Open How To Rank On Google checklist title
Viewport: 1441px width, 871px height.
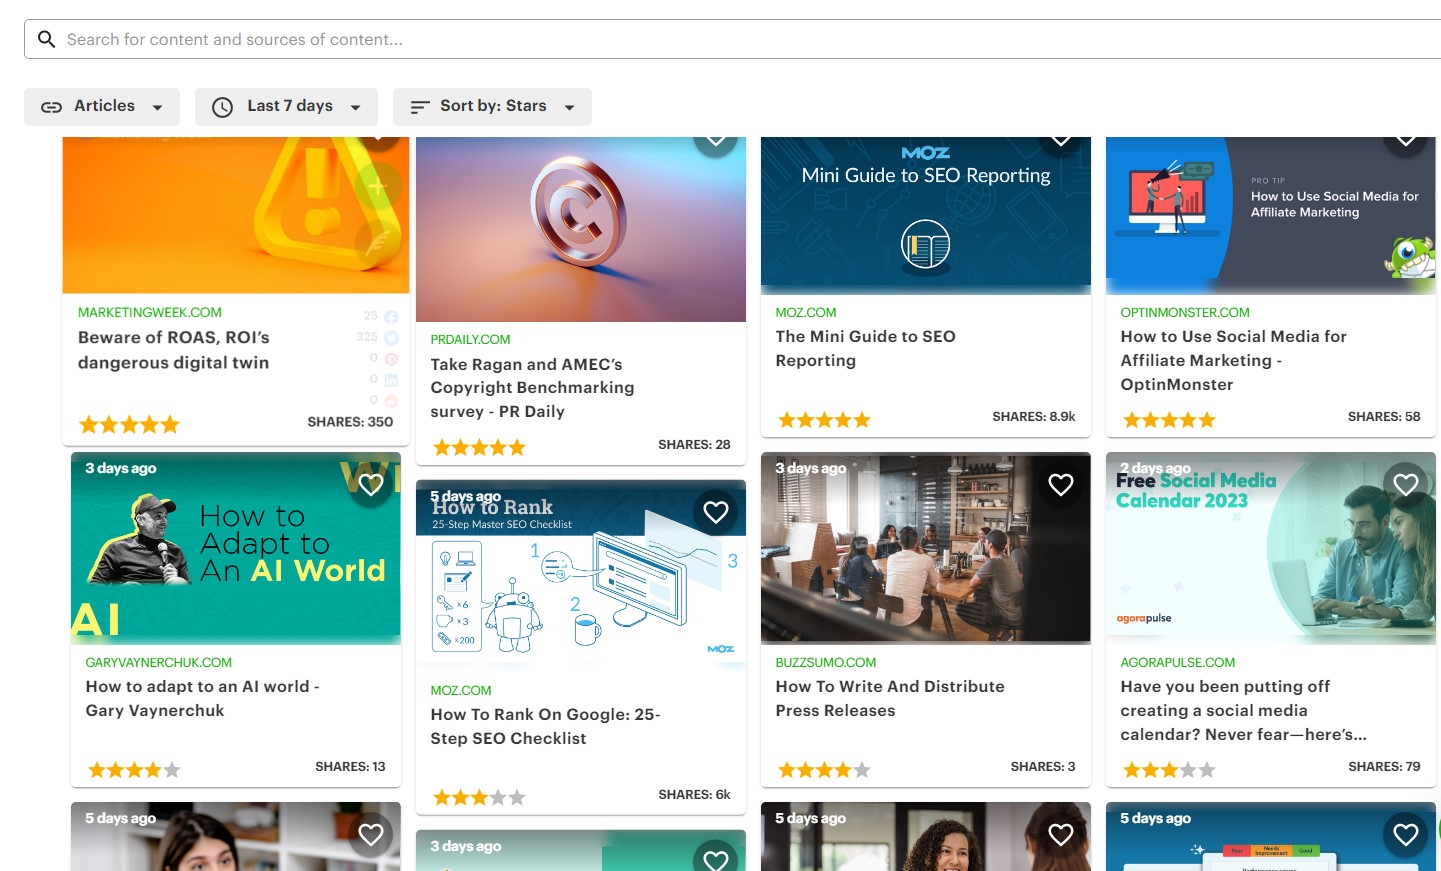(545, 726)
